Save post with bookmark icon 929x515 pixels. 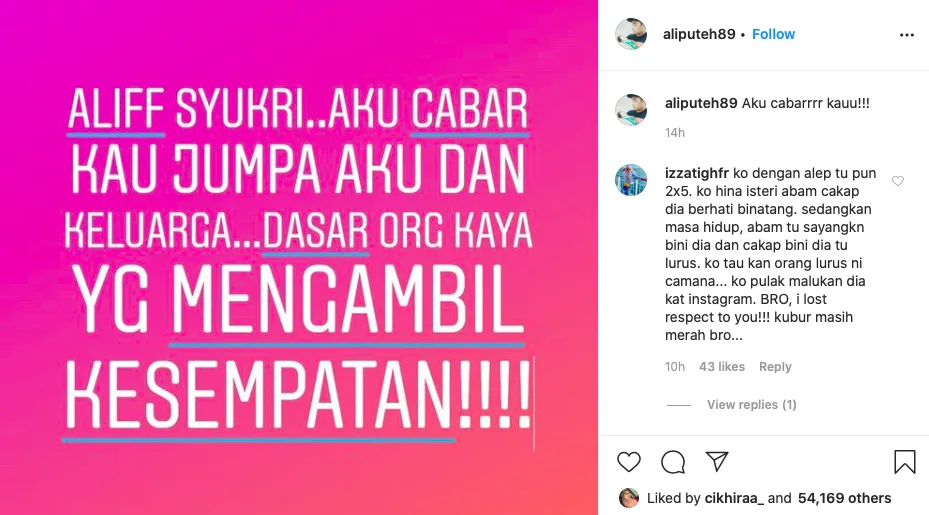coord(905,462)
